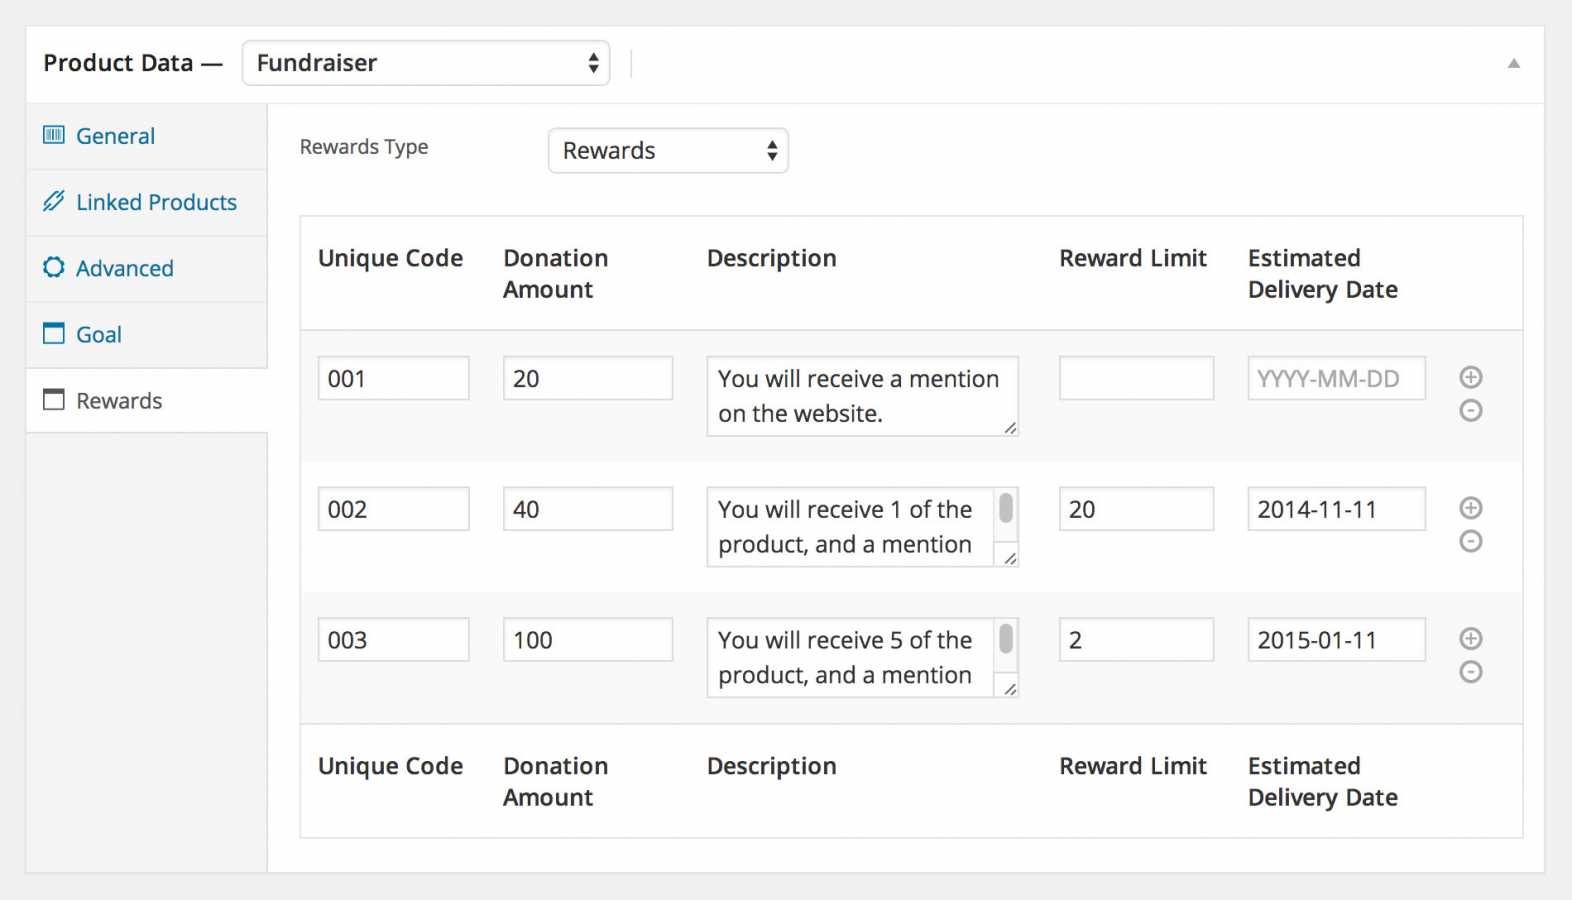The height and width of the screenshot is (900, 1572).
Task: Click the Donation Amount field with 100
Action: 588,640
